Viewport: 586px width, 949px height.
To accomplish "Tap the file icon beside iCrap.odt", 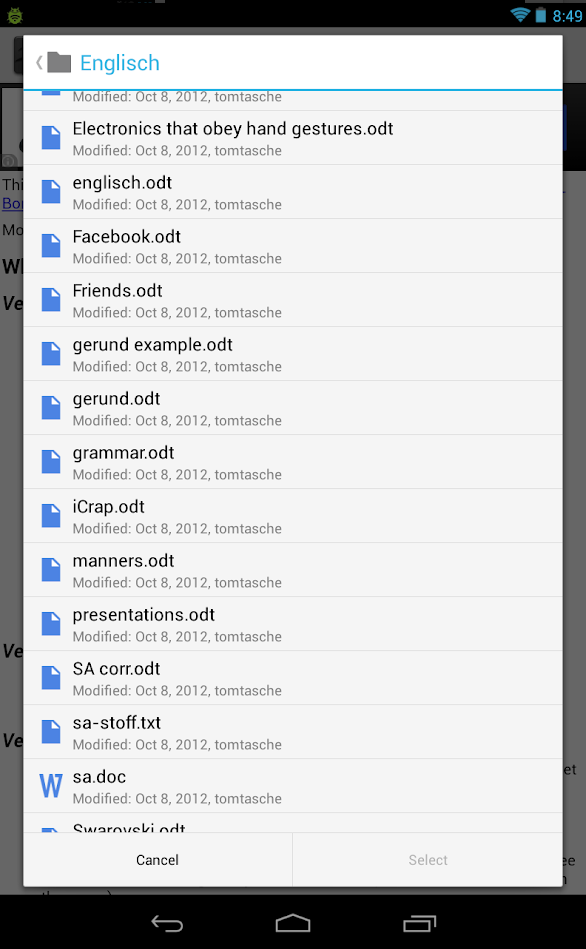I will click(51, 516).
